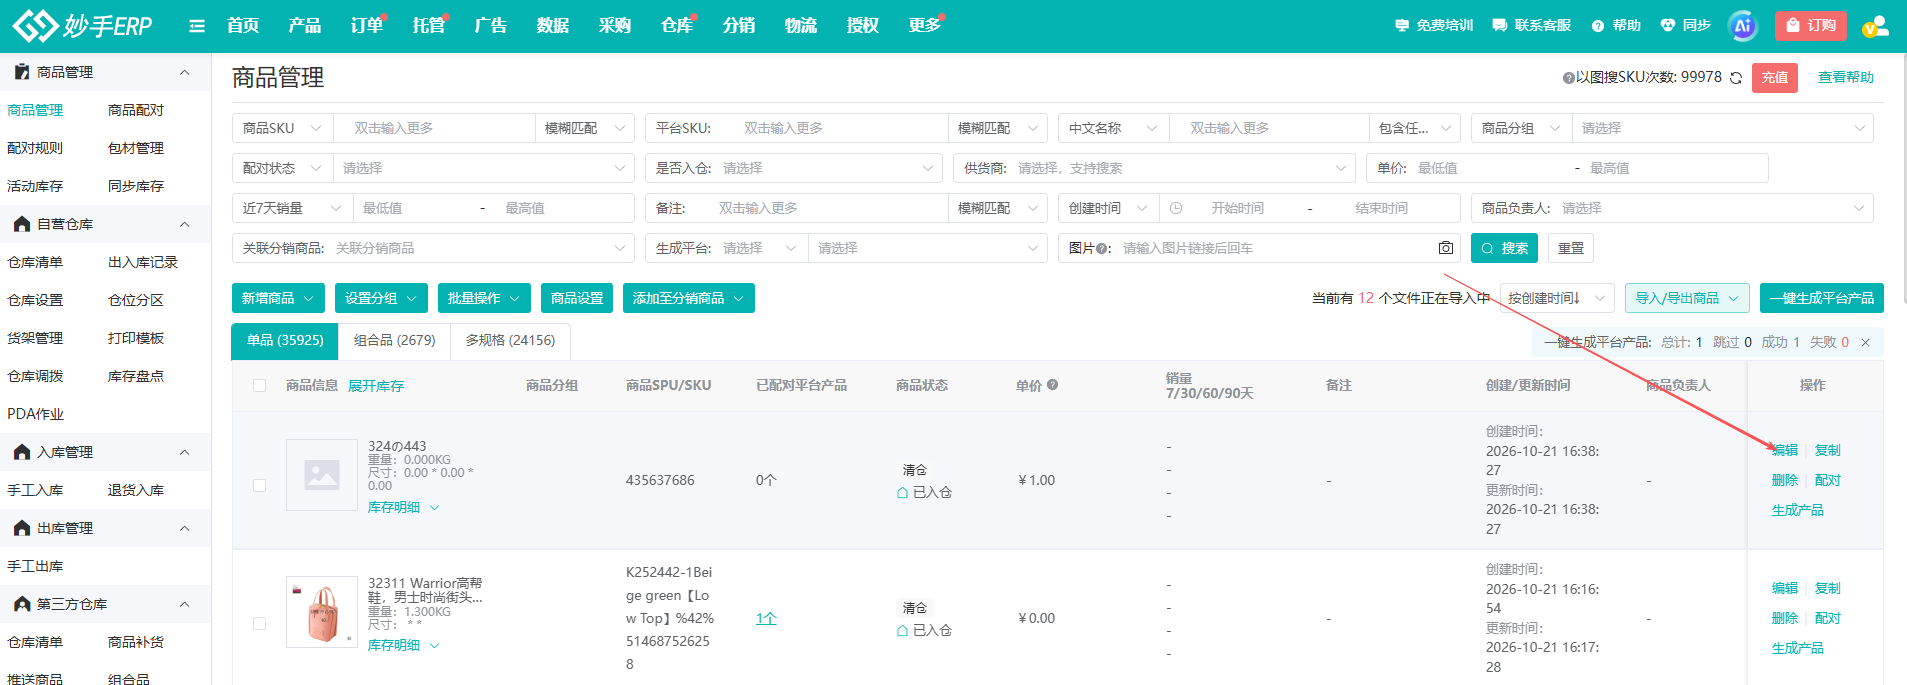
Task: Click the camera icon in the 图片 field
Action: pyautogui.click(x=1446, y=248)
